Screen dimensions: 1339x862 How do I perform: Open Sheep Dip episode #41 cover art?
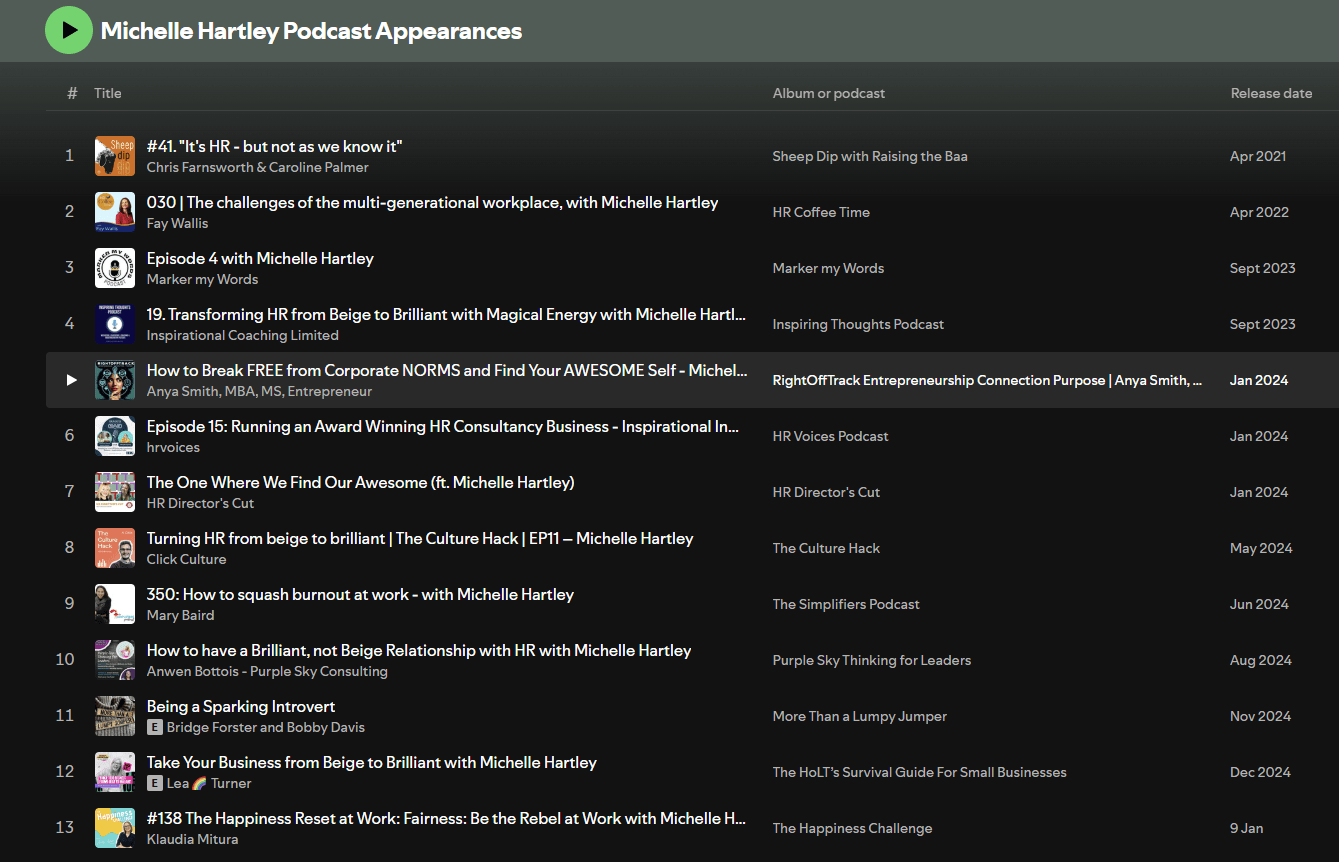[115, 156]
